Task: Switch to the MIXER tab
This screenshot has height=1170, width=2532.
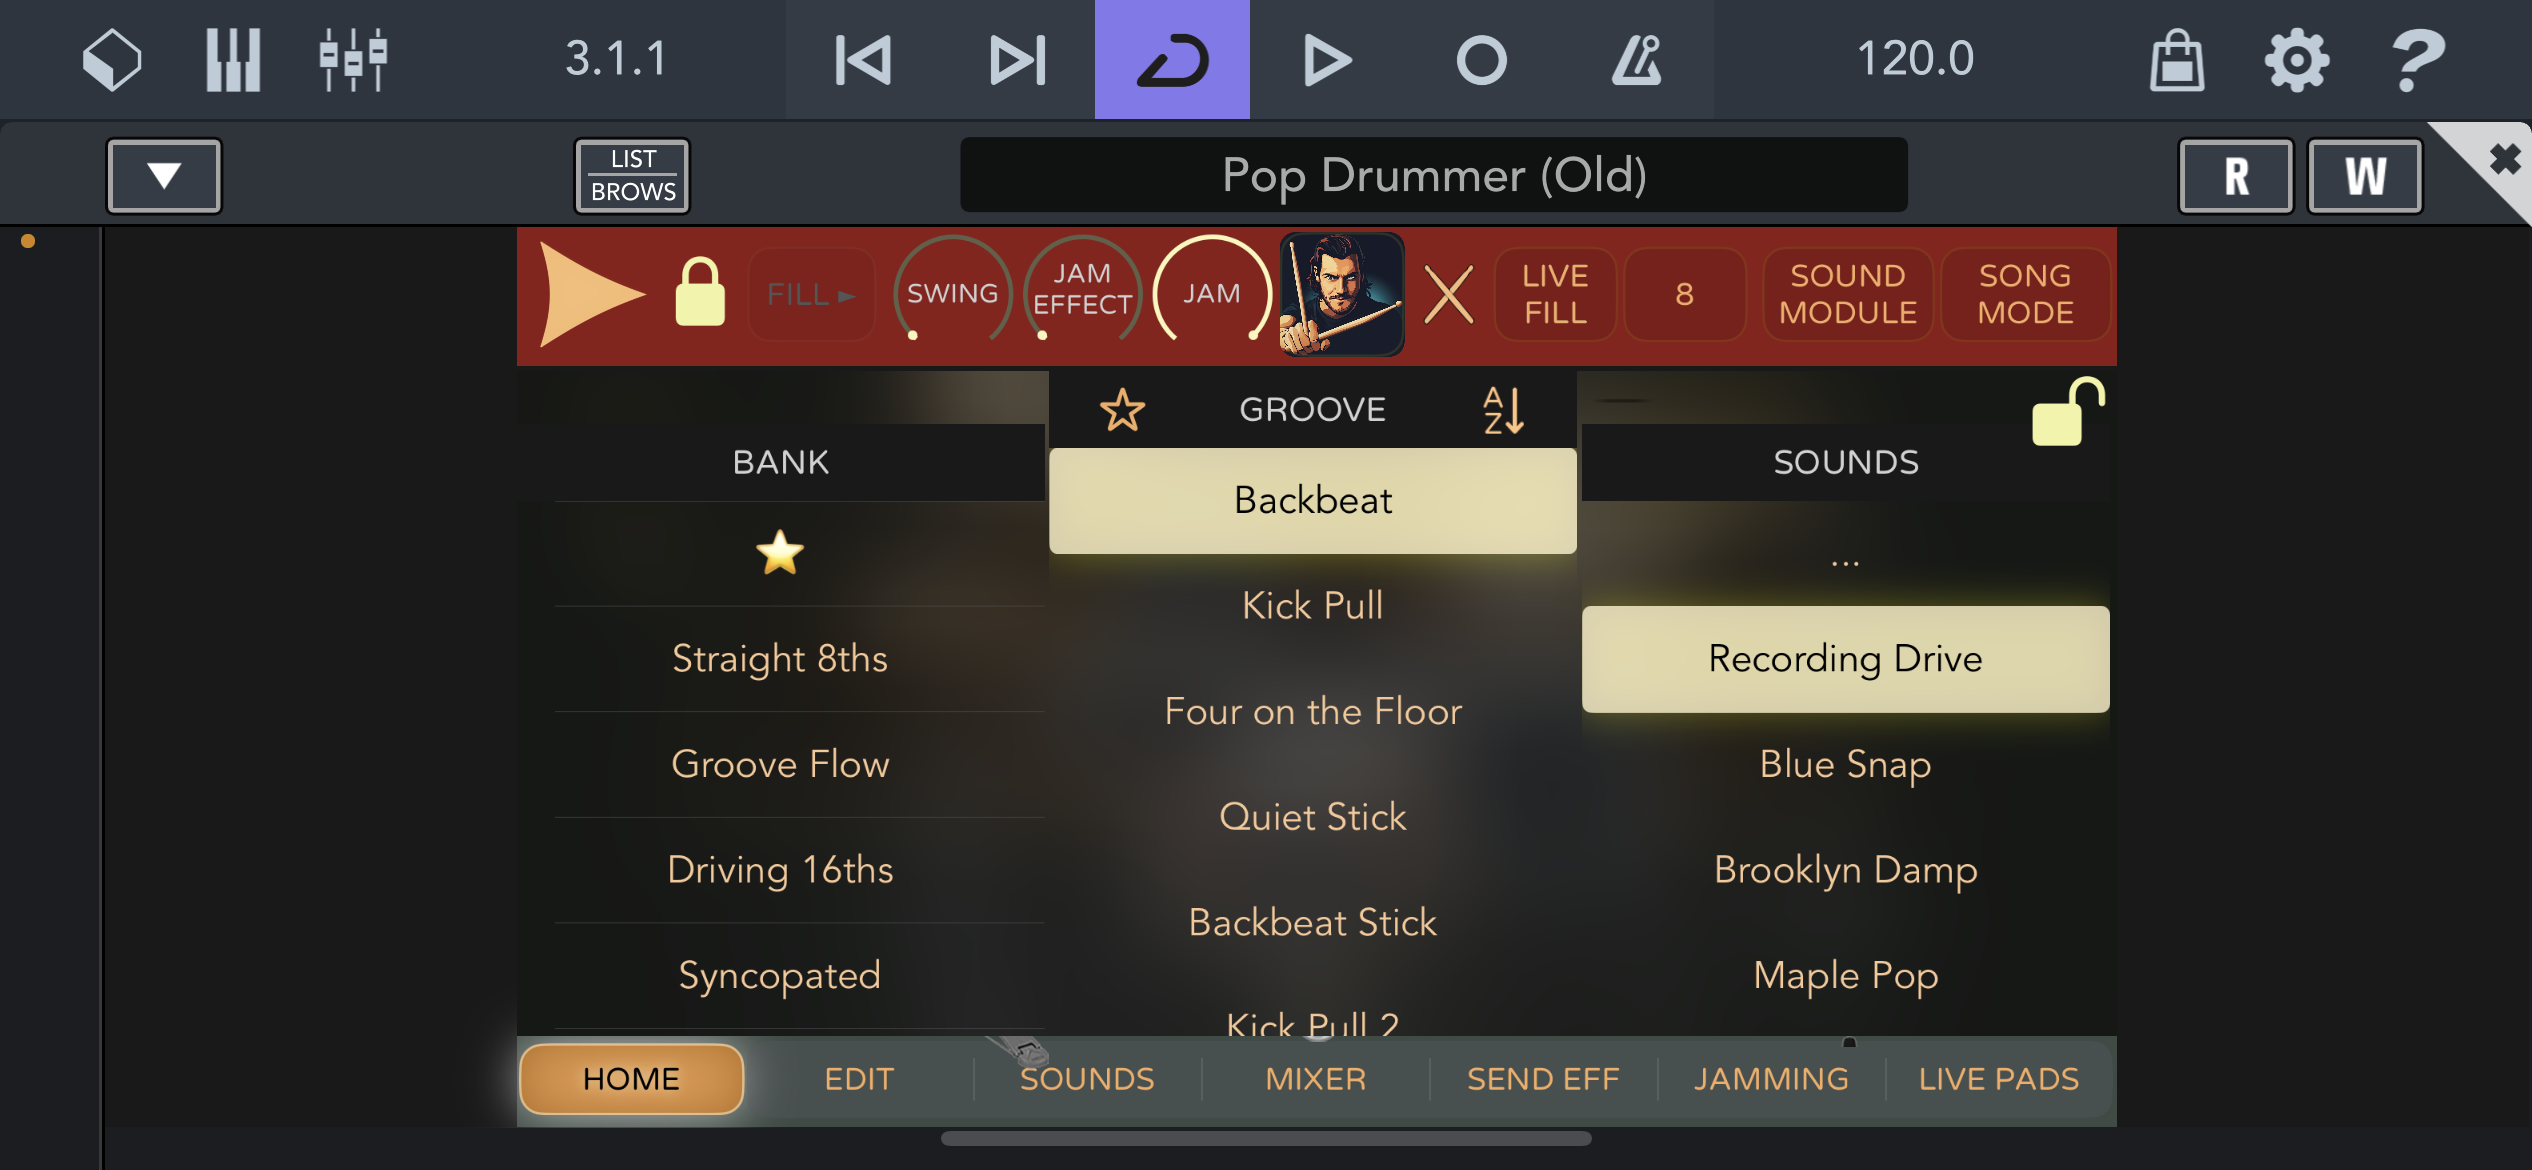Action: [1315, 1079]
